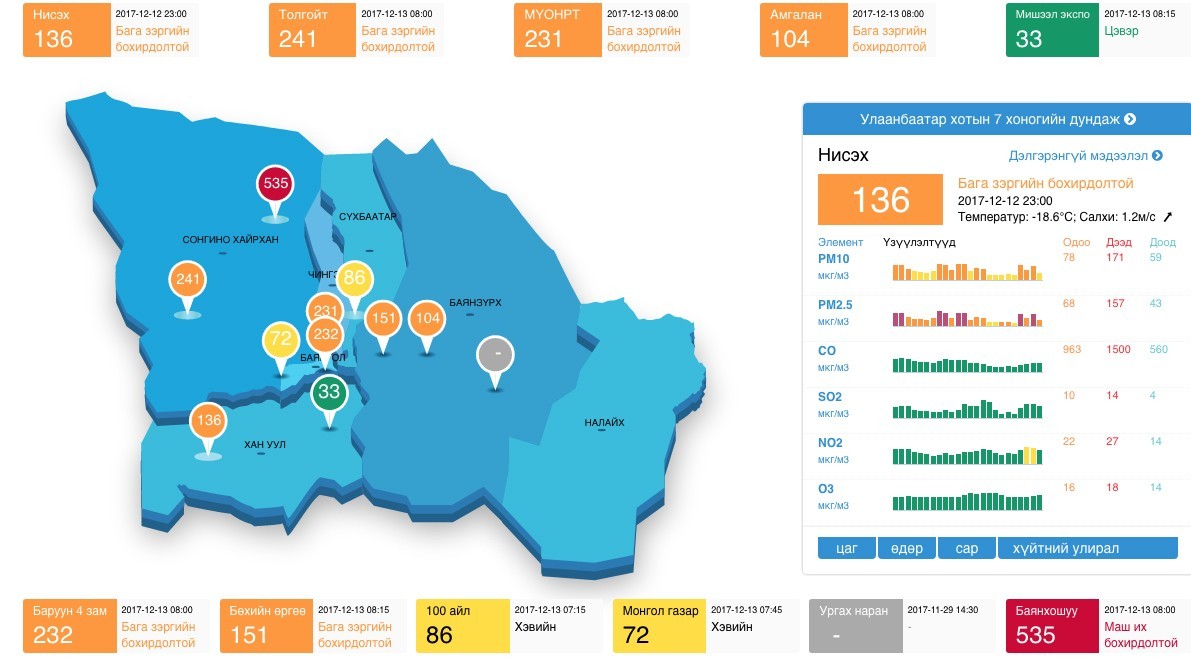Select the 104 map pin
Viewport: 1191px width, 660px height.
(x=427, y=318)
